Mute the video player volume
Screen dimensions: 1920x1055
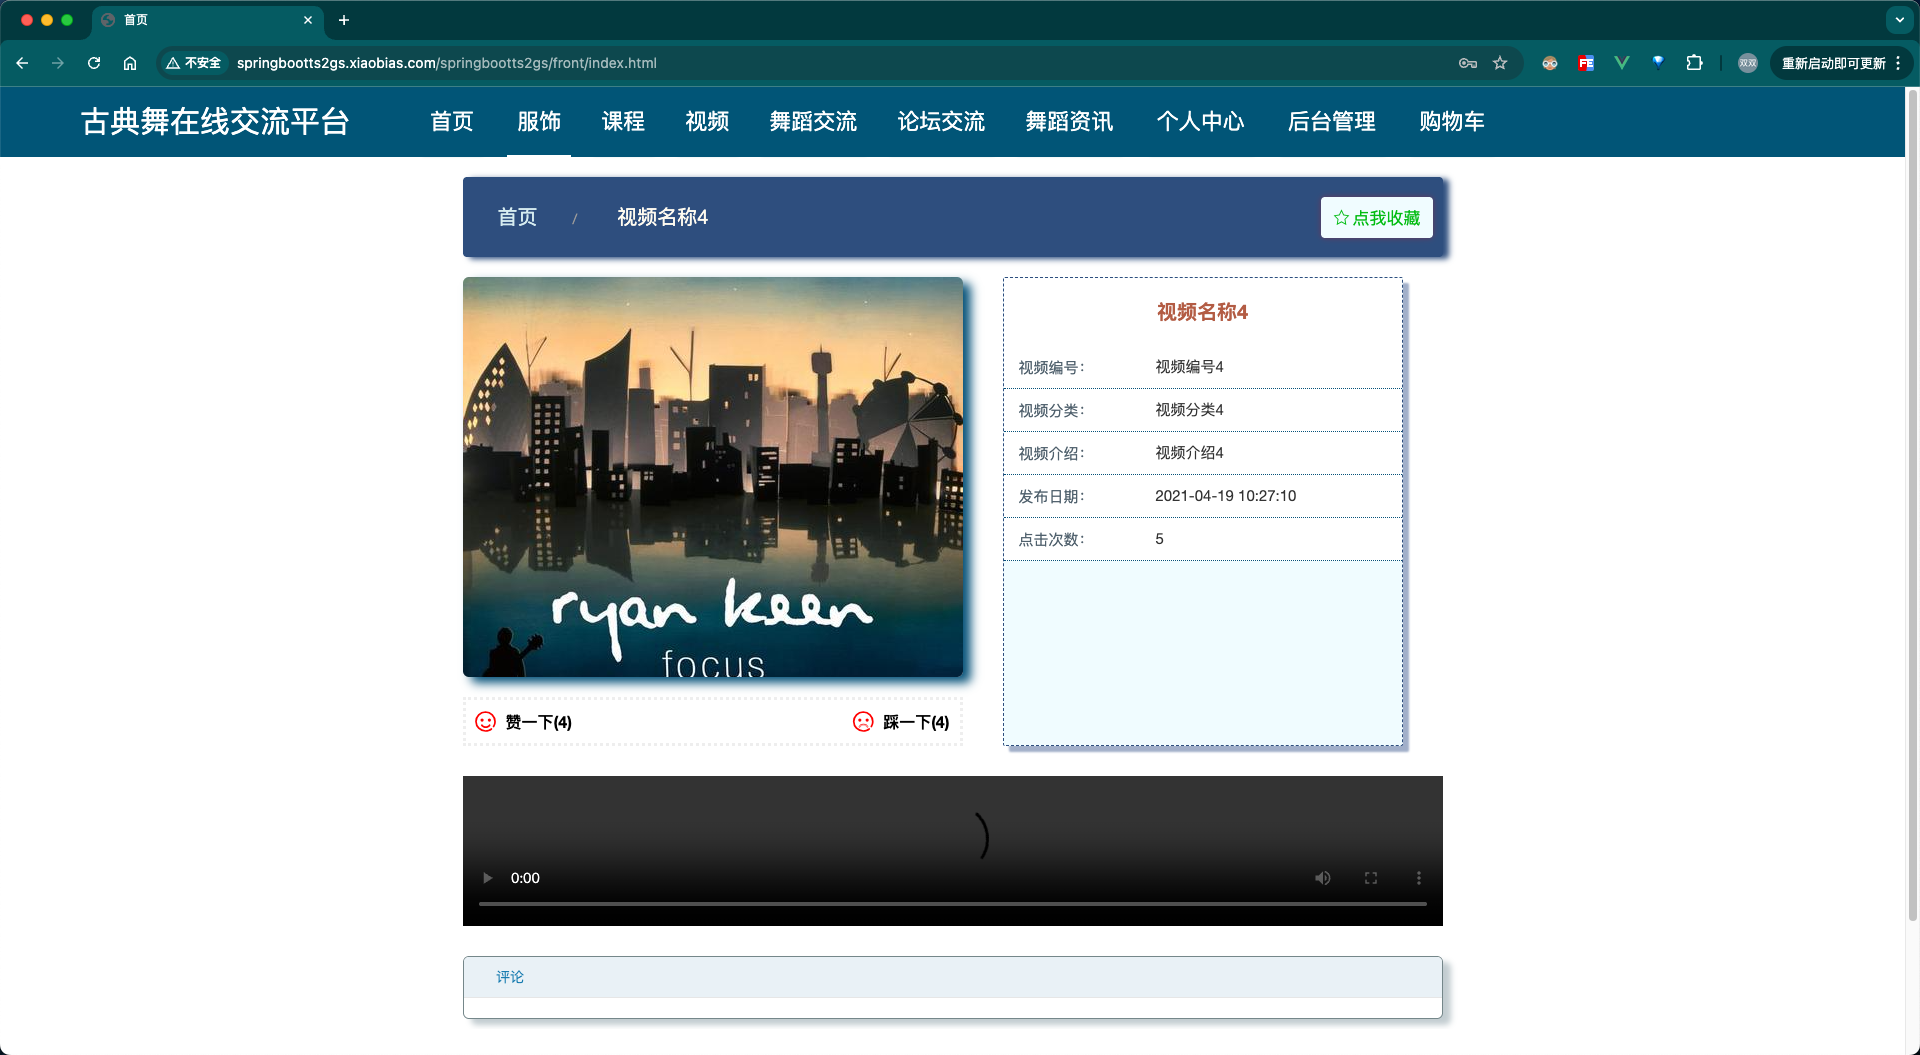pyautogui.click(x=1322, y=878)
